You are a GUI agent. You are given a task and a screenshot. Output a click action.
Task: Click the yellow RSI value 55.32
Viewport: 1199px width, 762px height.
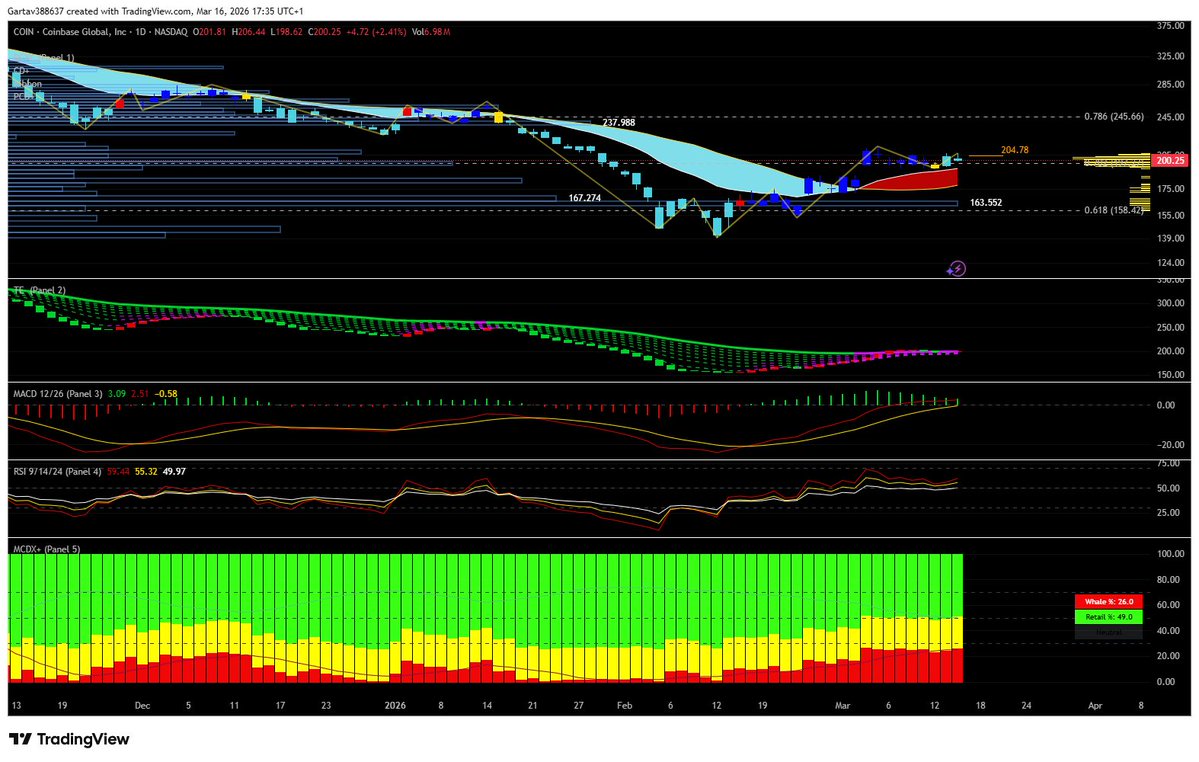pos(146,472)
